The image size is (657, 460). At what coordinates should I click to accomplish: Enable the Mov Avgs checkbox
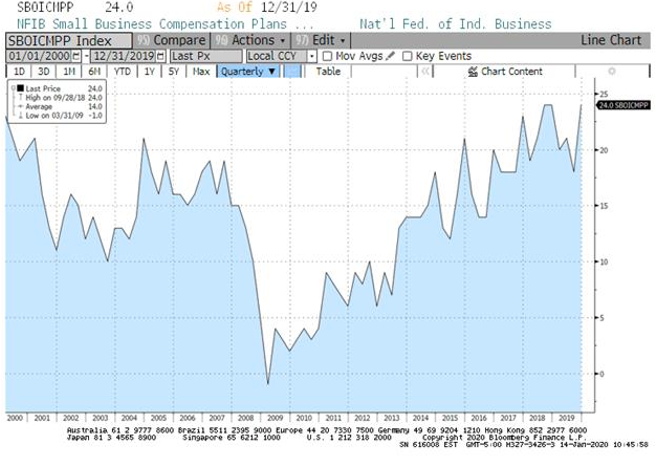328,56
